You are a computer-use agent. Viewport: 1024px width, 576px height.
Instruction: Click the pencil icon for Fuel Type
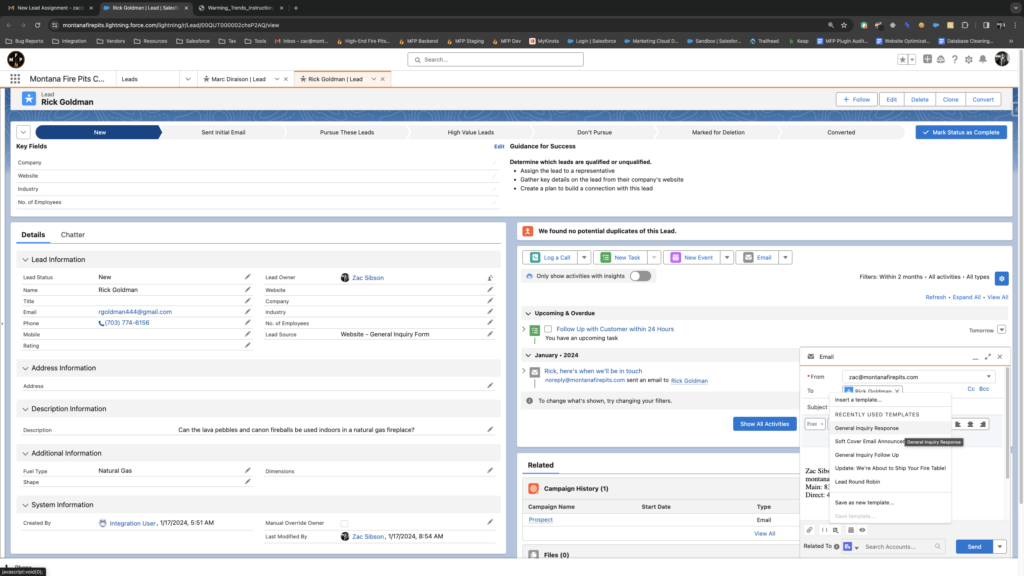point(248,470)
